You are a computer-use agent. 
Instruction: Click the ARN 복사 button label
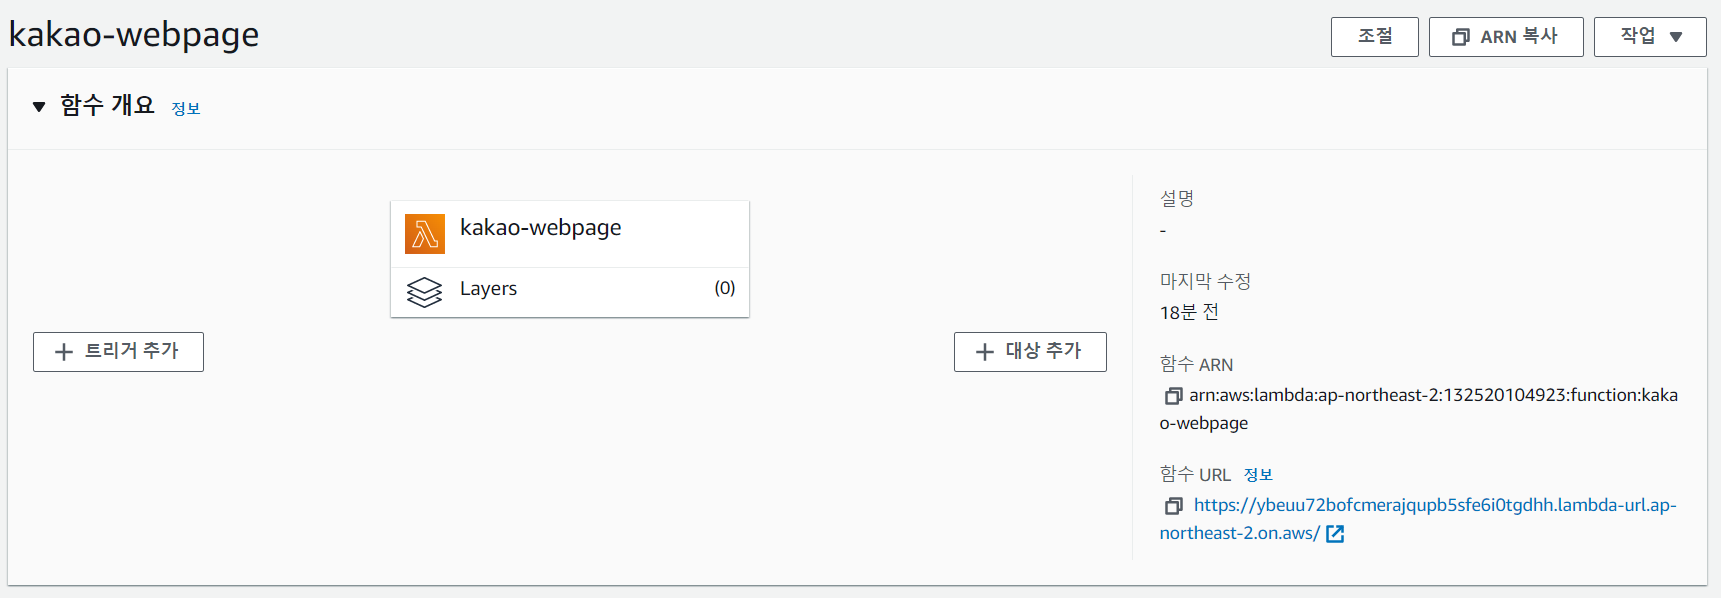click(1518, 37)
